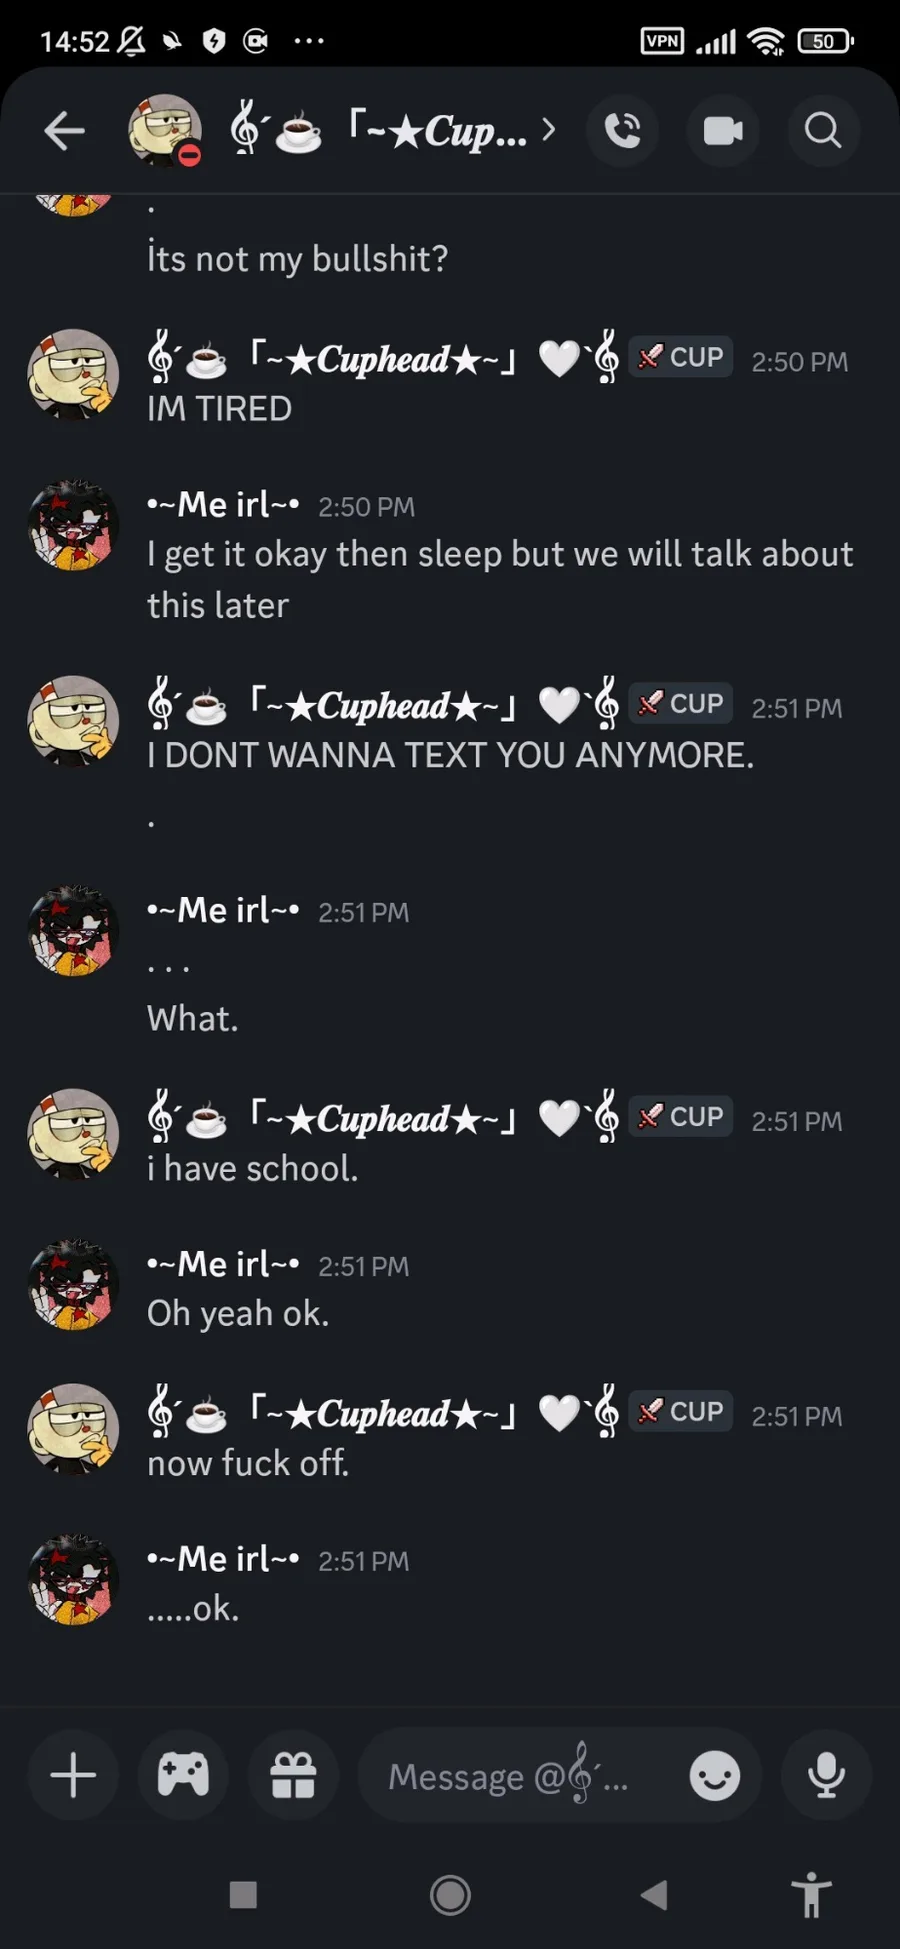900x1949 pixels.
Task: Tap the accessibility shortcut figure icon
Action: (811, 1894)
